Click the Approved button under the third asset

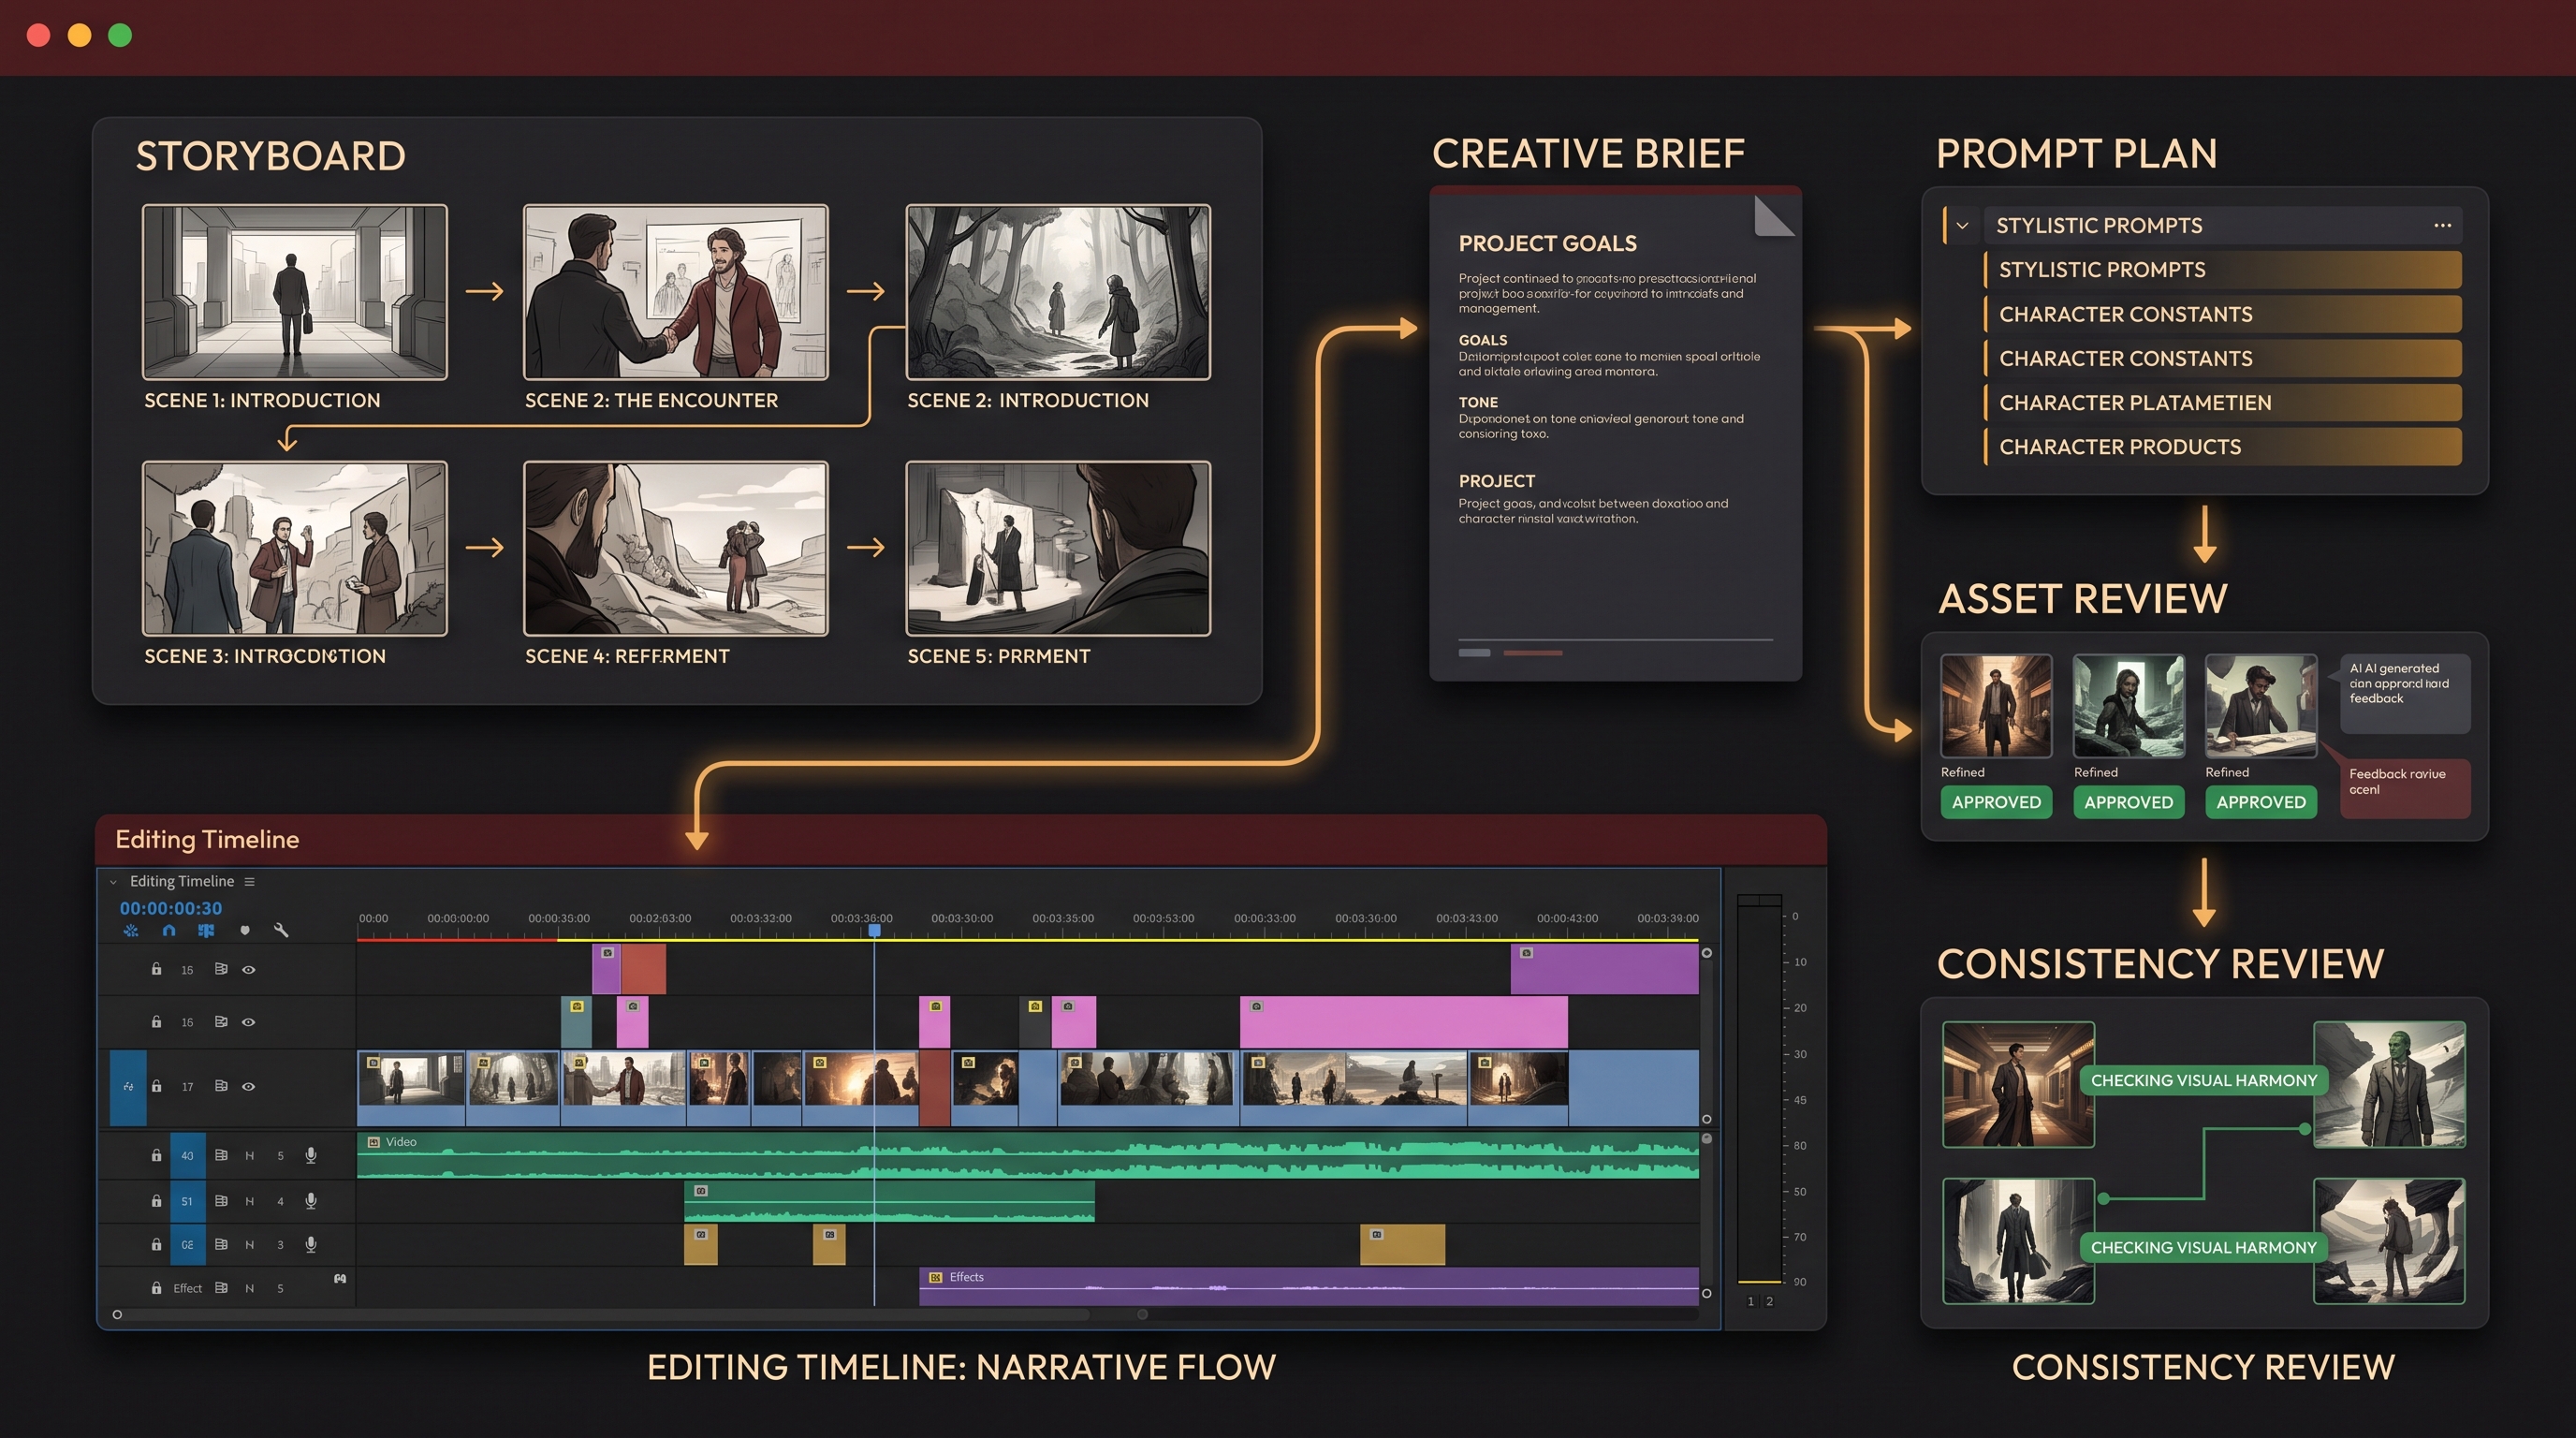(x=2260, y=802)
